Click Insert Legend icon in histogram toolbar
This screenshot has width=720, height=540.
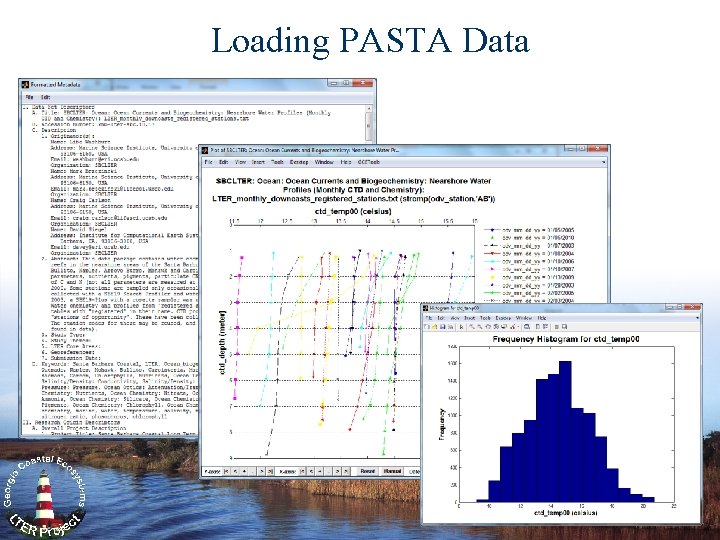click(546, 327)
